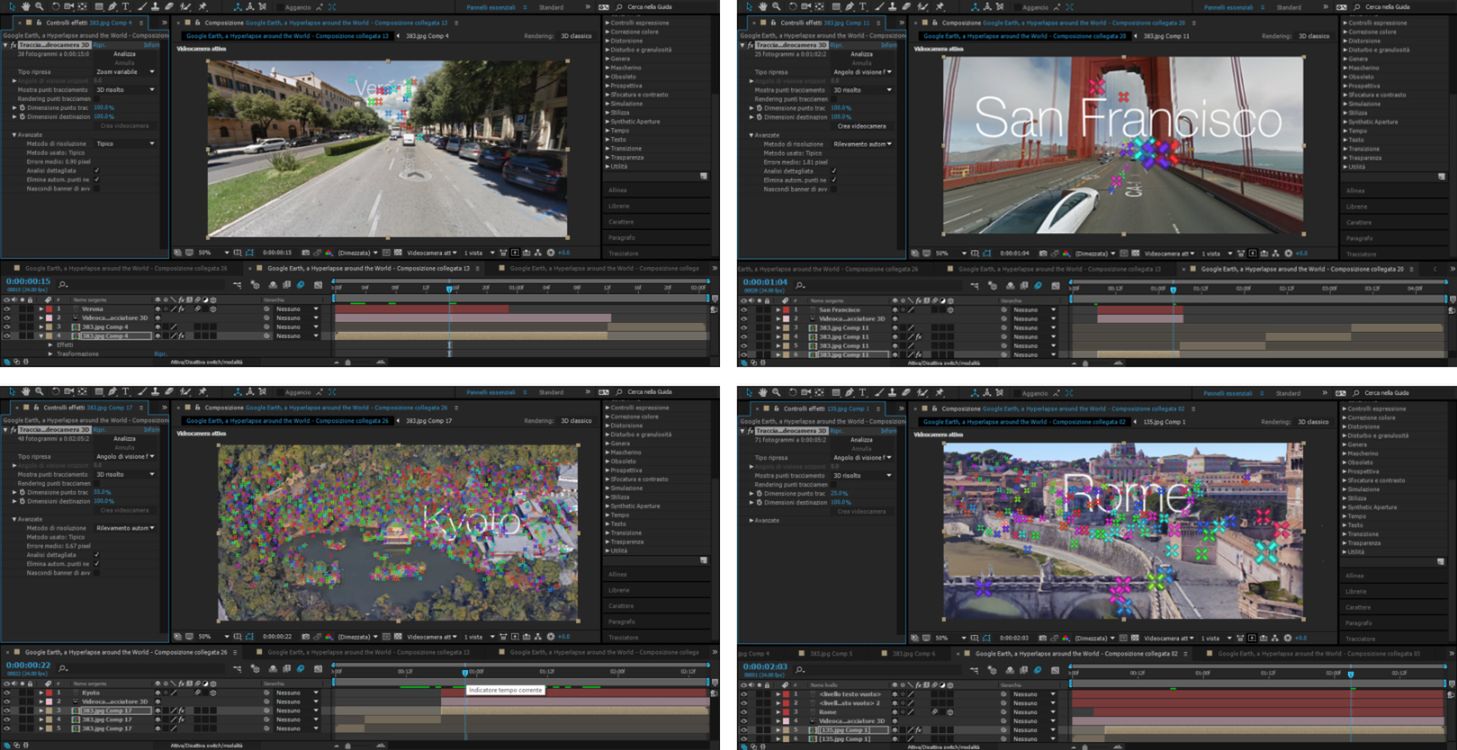This screenshot has width=1457, height=750.
Task: Select the Brush tool in San Francisco screenshot
Action: pyautogui.click(x=880, y=7)
